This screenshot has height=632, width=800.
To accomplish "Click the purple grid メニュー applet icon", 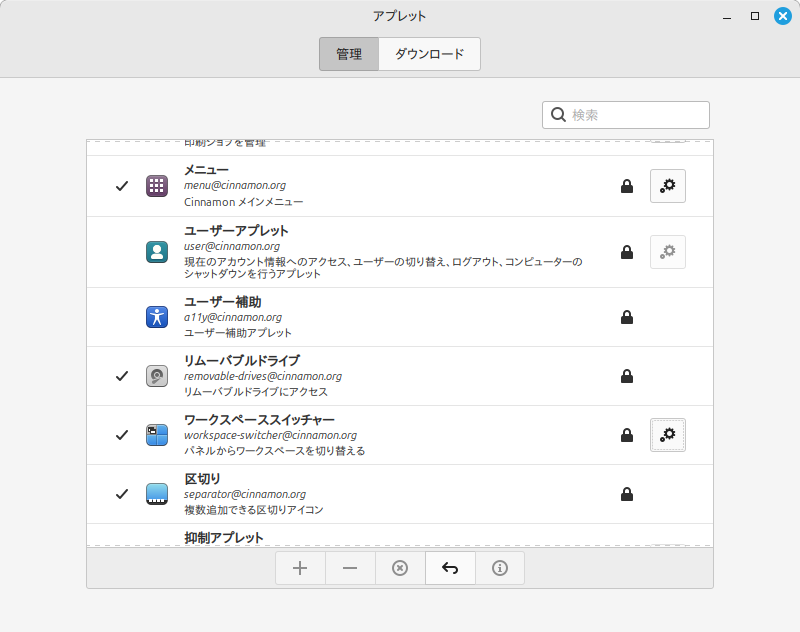I will [157, 186].
